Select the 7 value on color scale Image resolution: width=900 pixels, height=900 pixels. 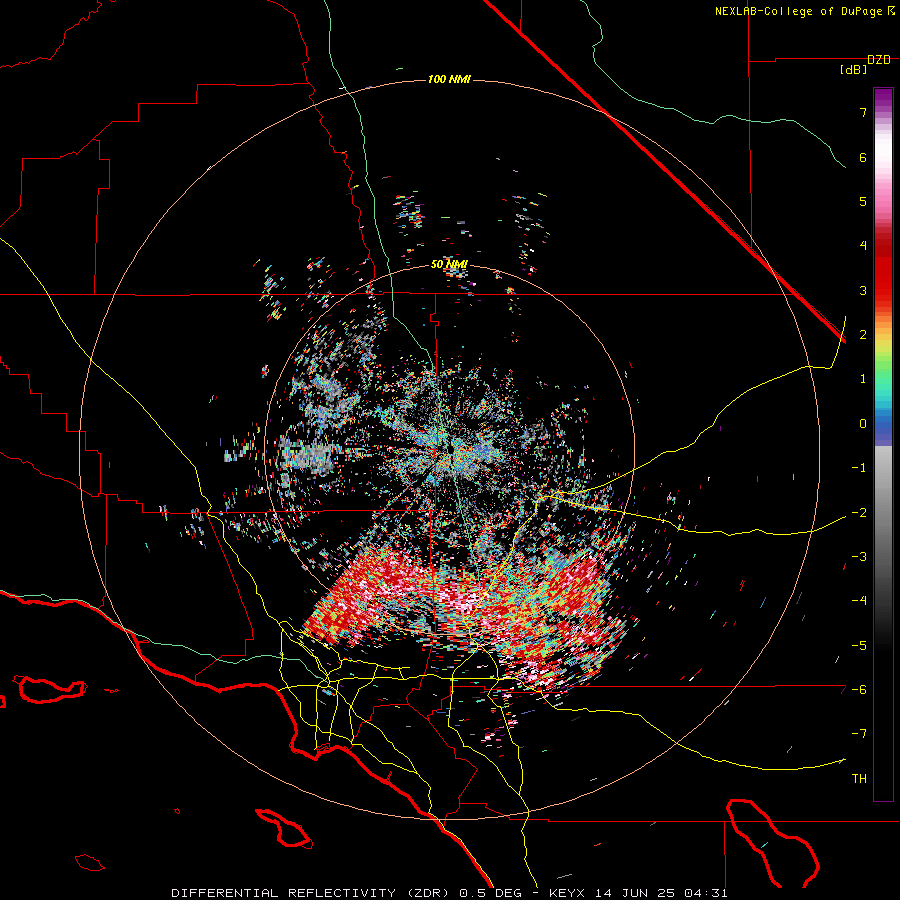863,112
